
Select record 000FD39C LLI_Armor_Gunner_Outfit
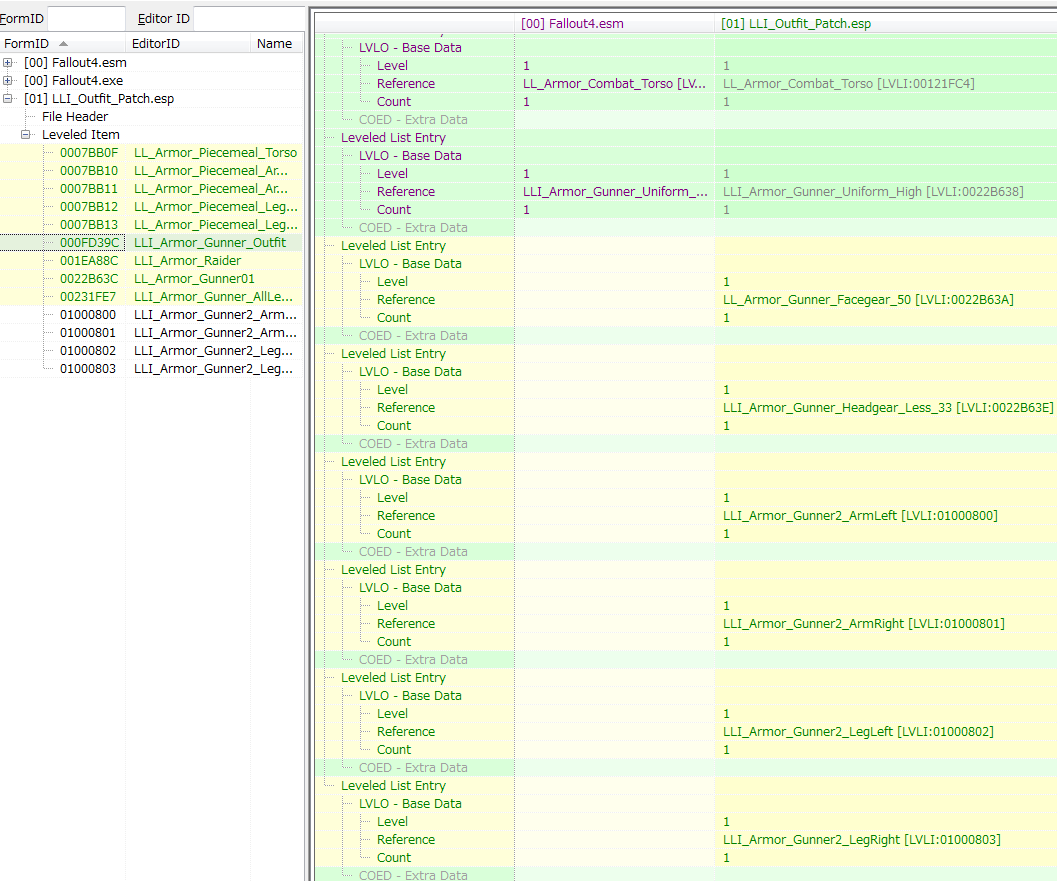pyautogui.click(x=152, y=243)
